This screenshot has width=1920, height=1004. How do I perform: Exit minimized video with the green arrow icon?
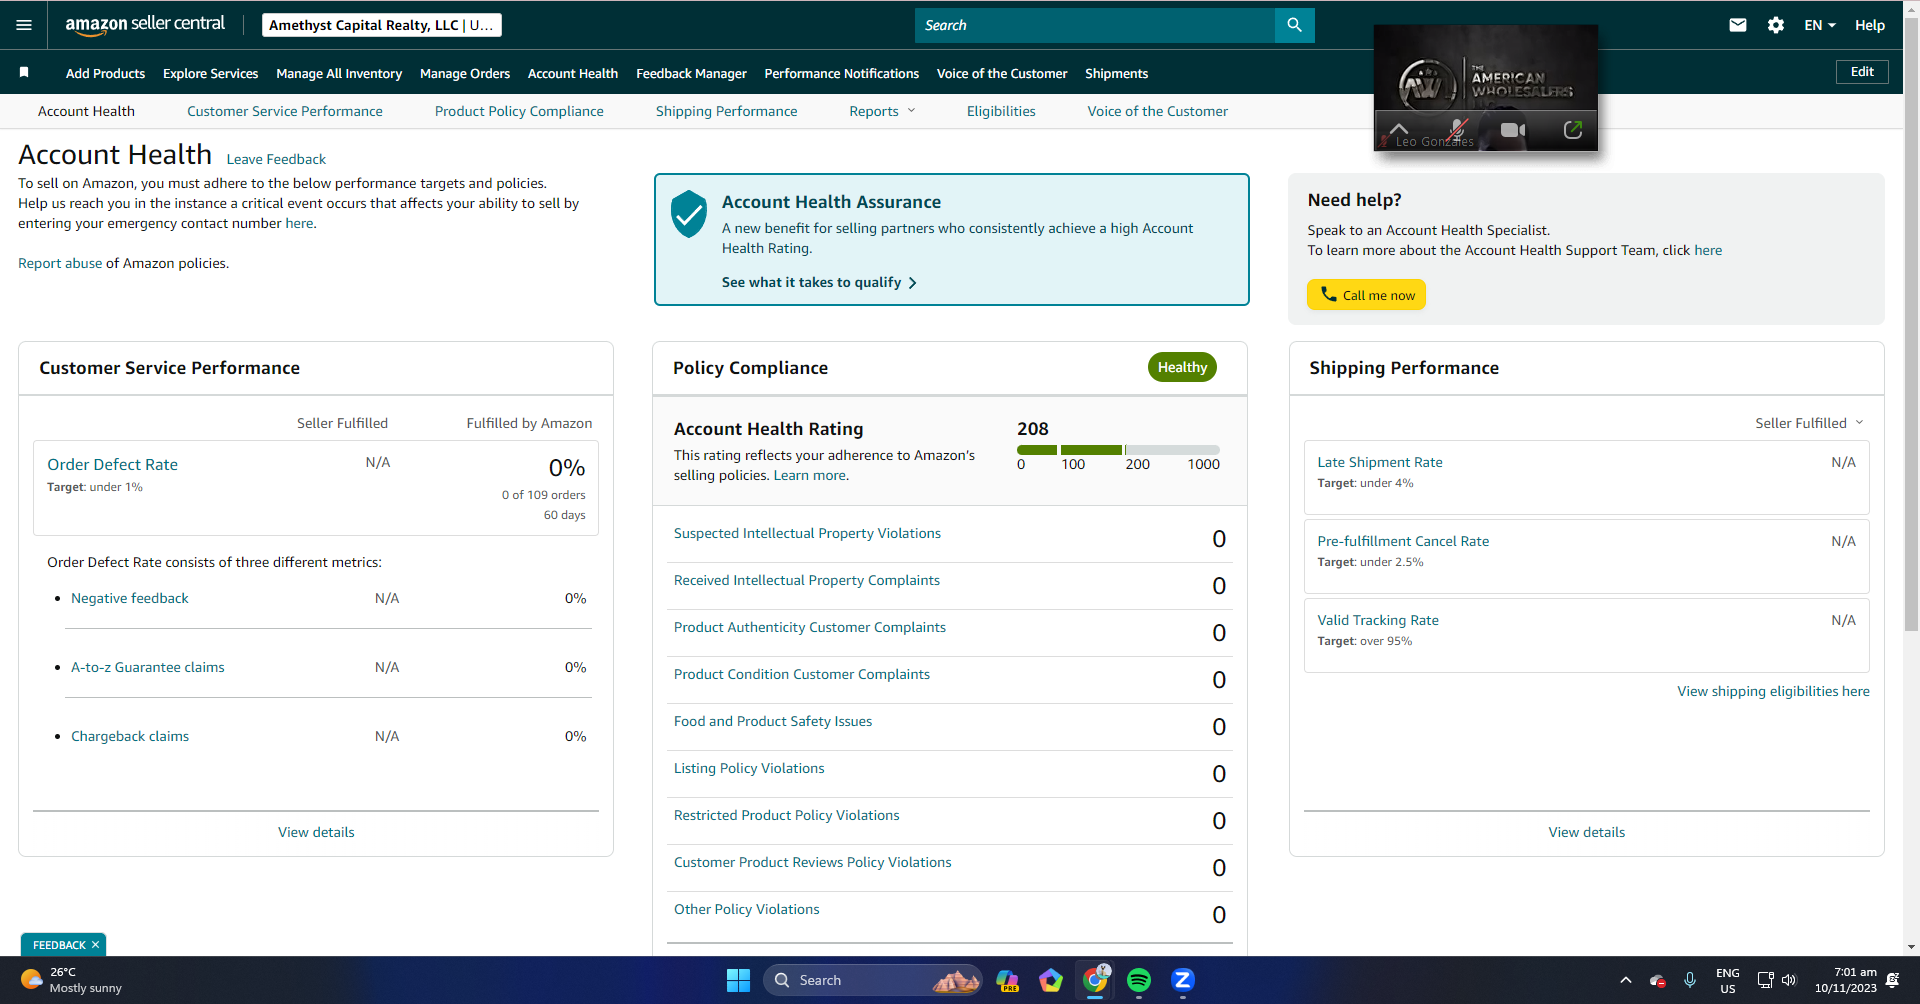click(x=1572, y=130)
